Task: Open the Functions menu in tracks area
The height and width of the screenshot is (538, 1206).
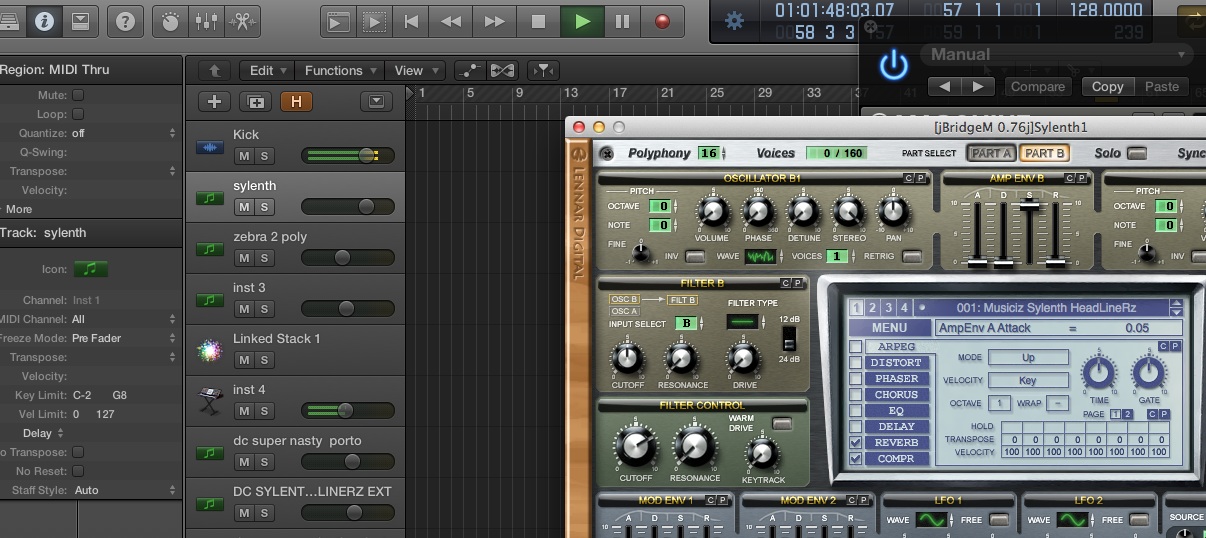Action: click(x=340, y=70)
